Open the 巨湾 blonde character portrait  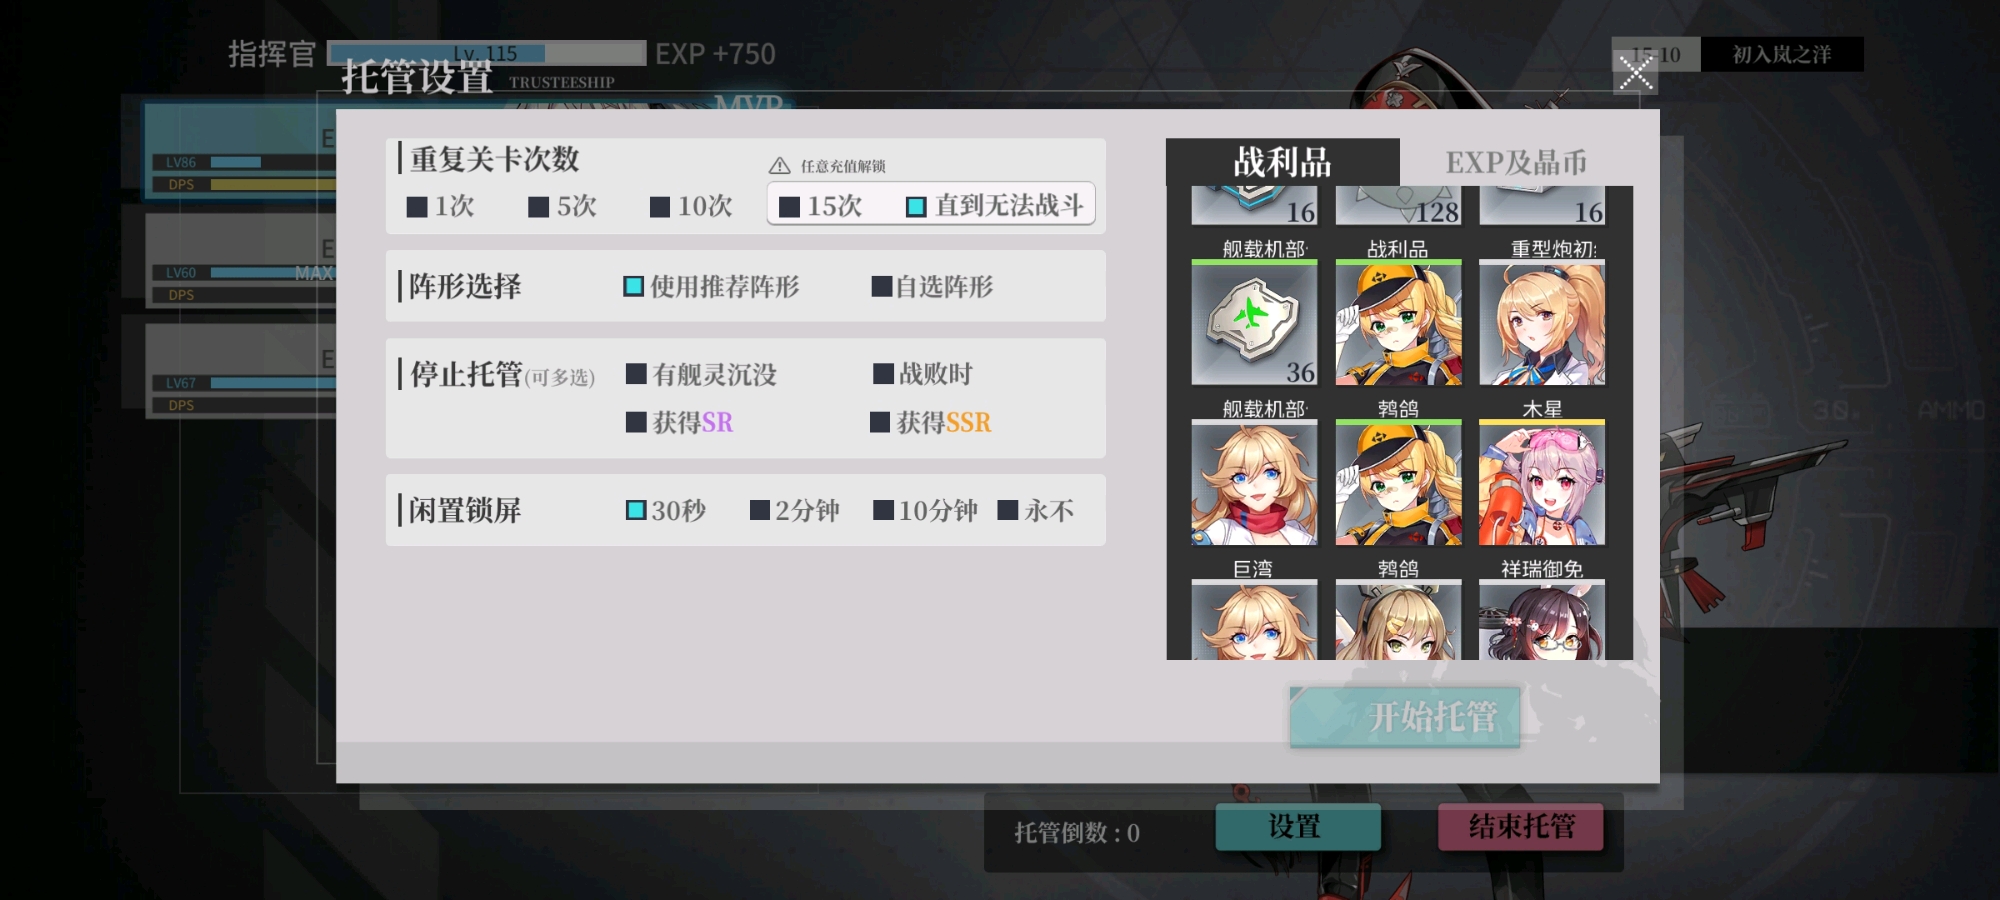coord(1254,620)
